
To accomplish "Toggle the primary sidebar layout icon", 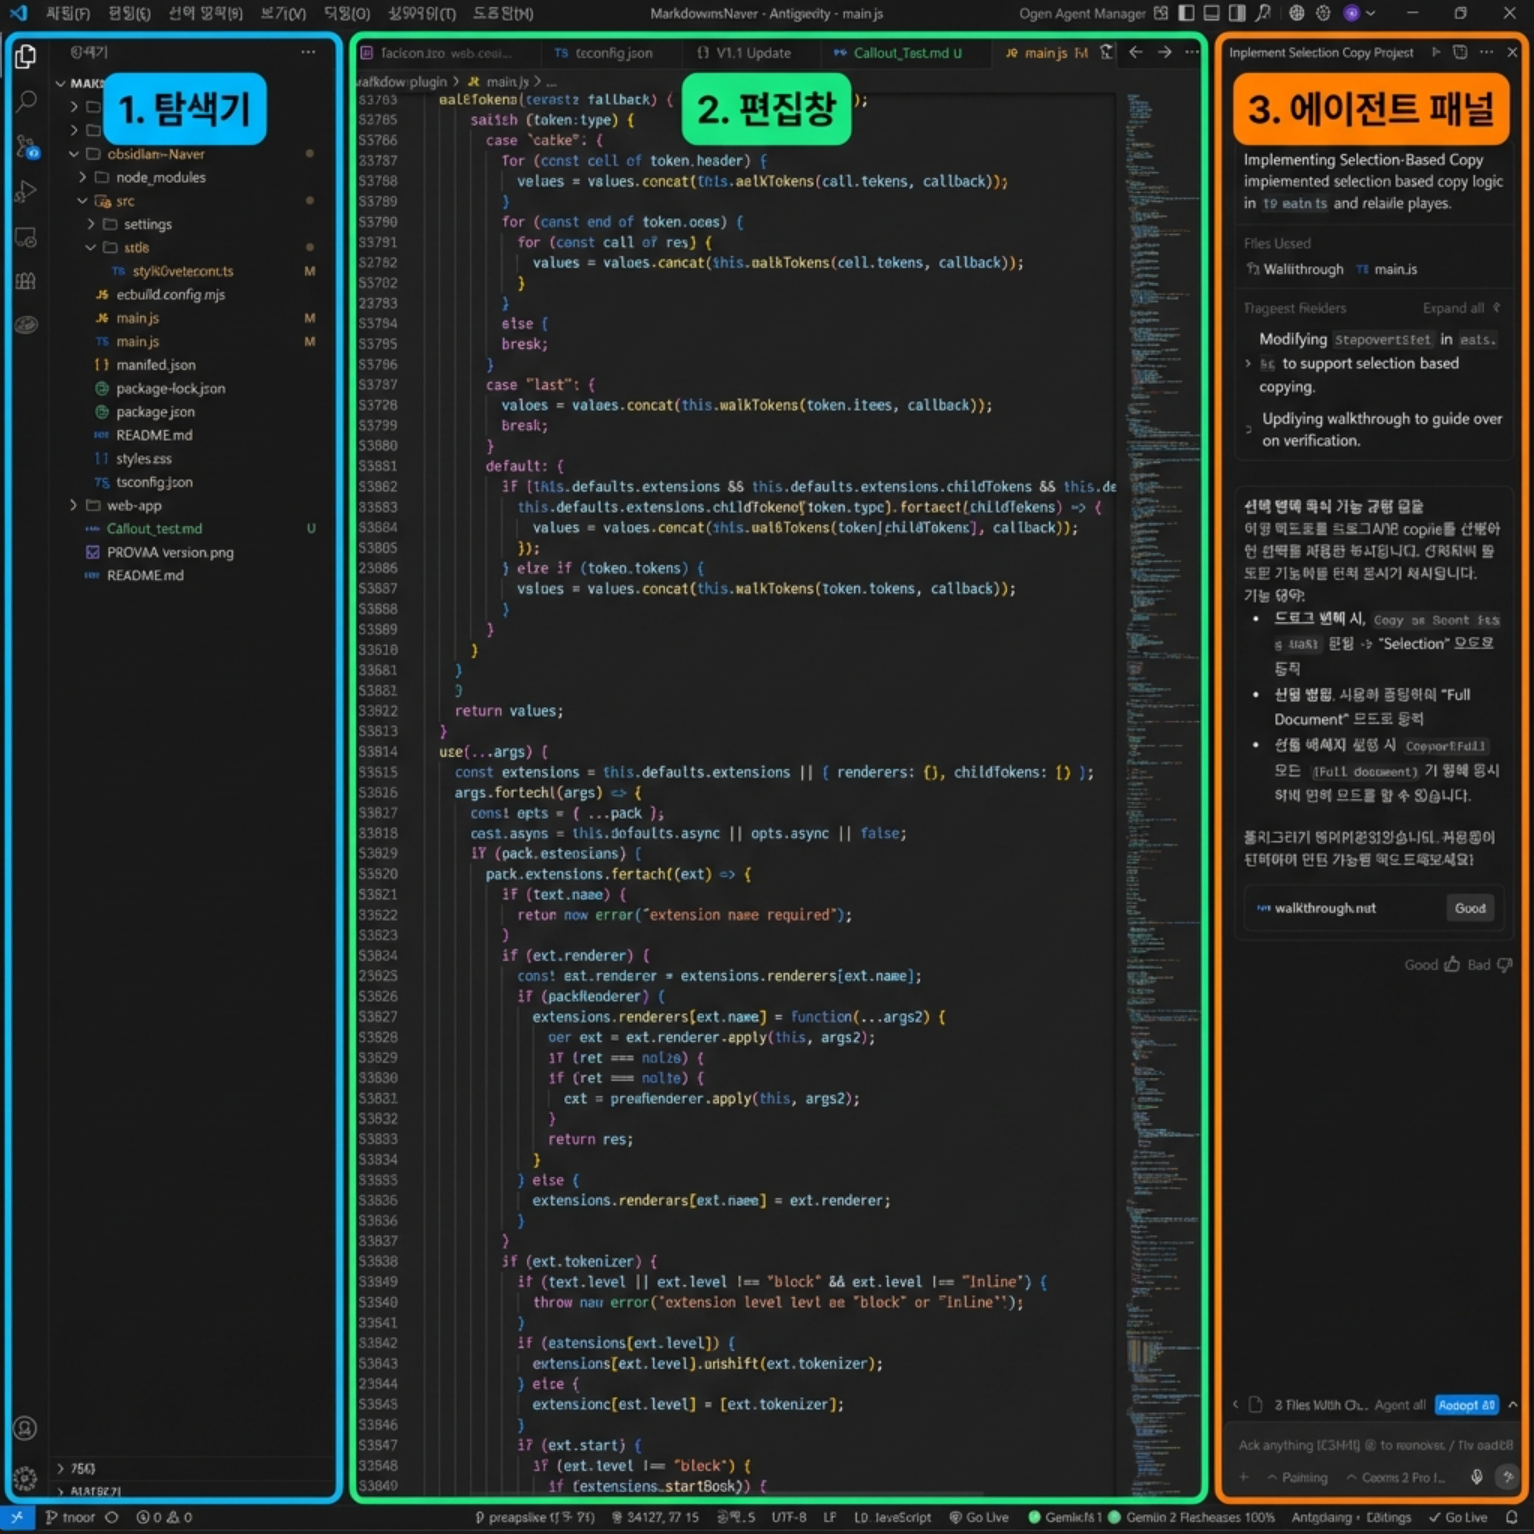I will tap(1186, 13).
